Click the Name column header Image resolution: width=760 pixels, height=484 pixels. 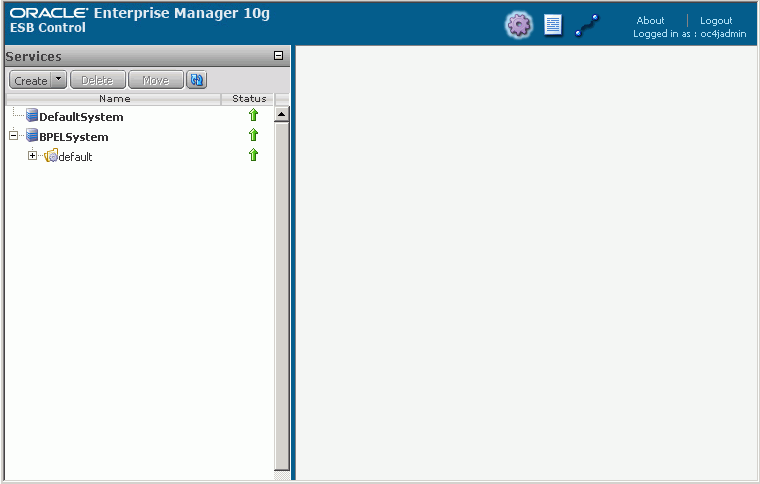click(x=114, y=99)
